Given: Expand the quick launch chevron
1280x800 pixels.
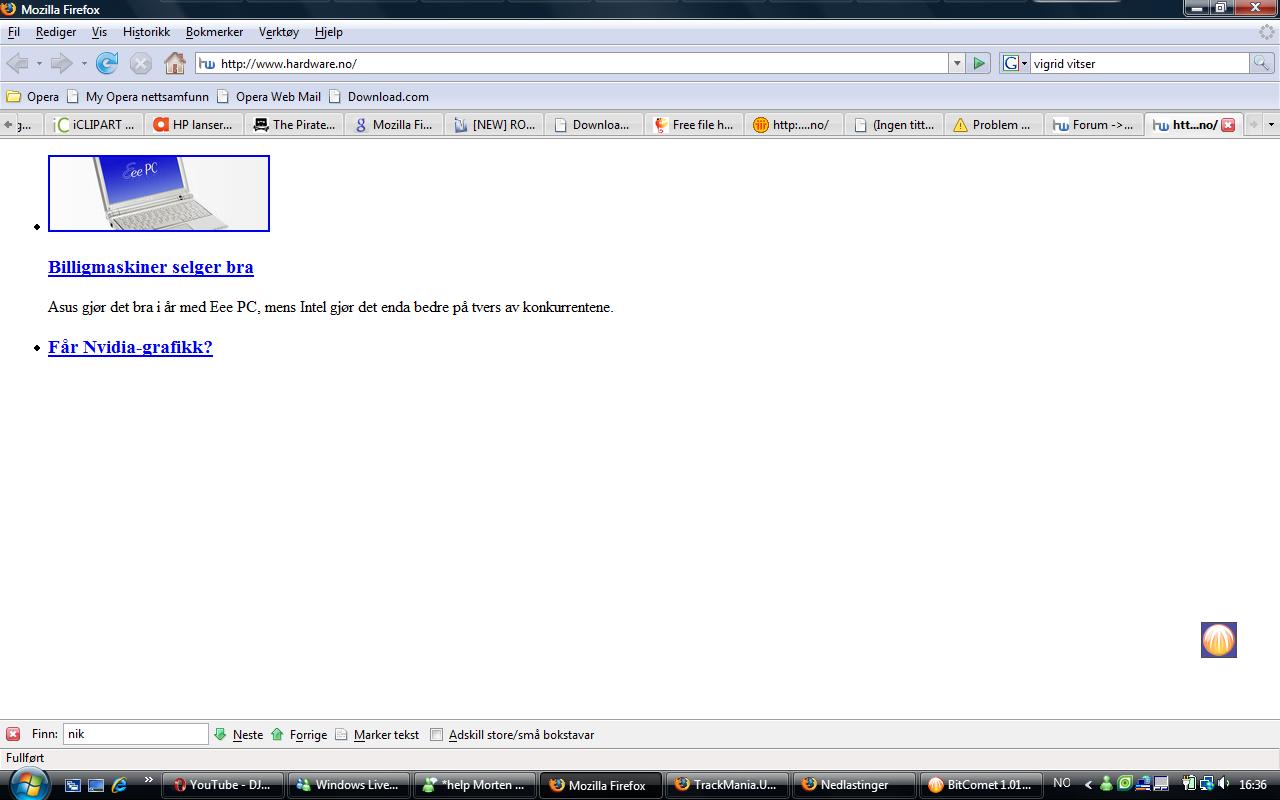Looking at the screenshot, I should click(x=149, y=780).
